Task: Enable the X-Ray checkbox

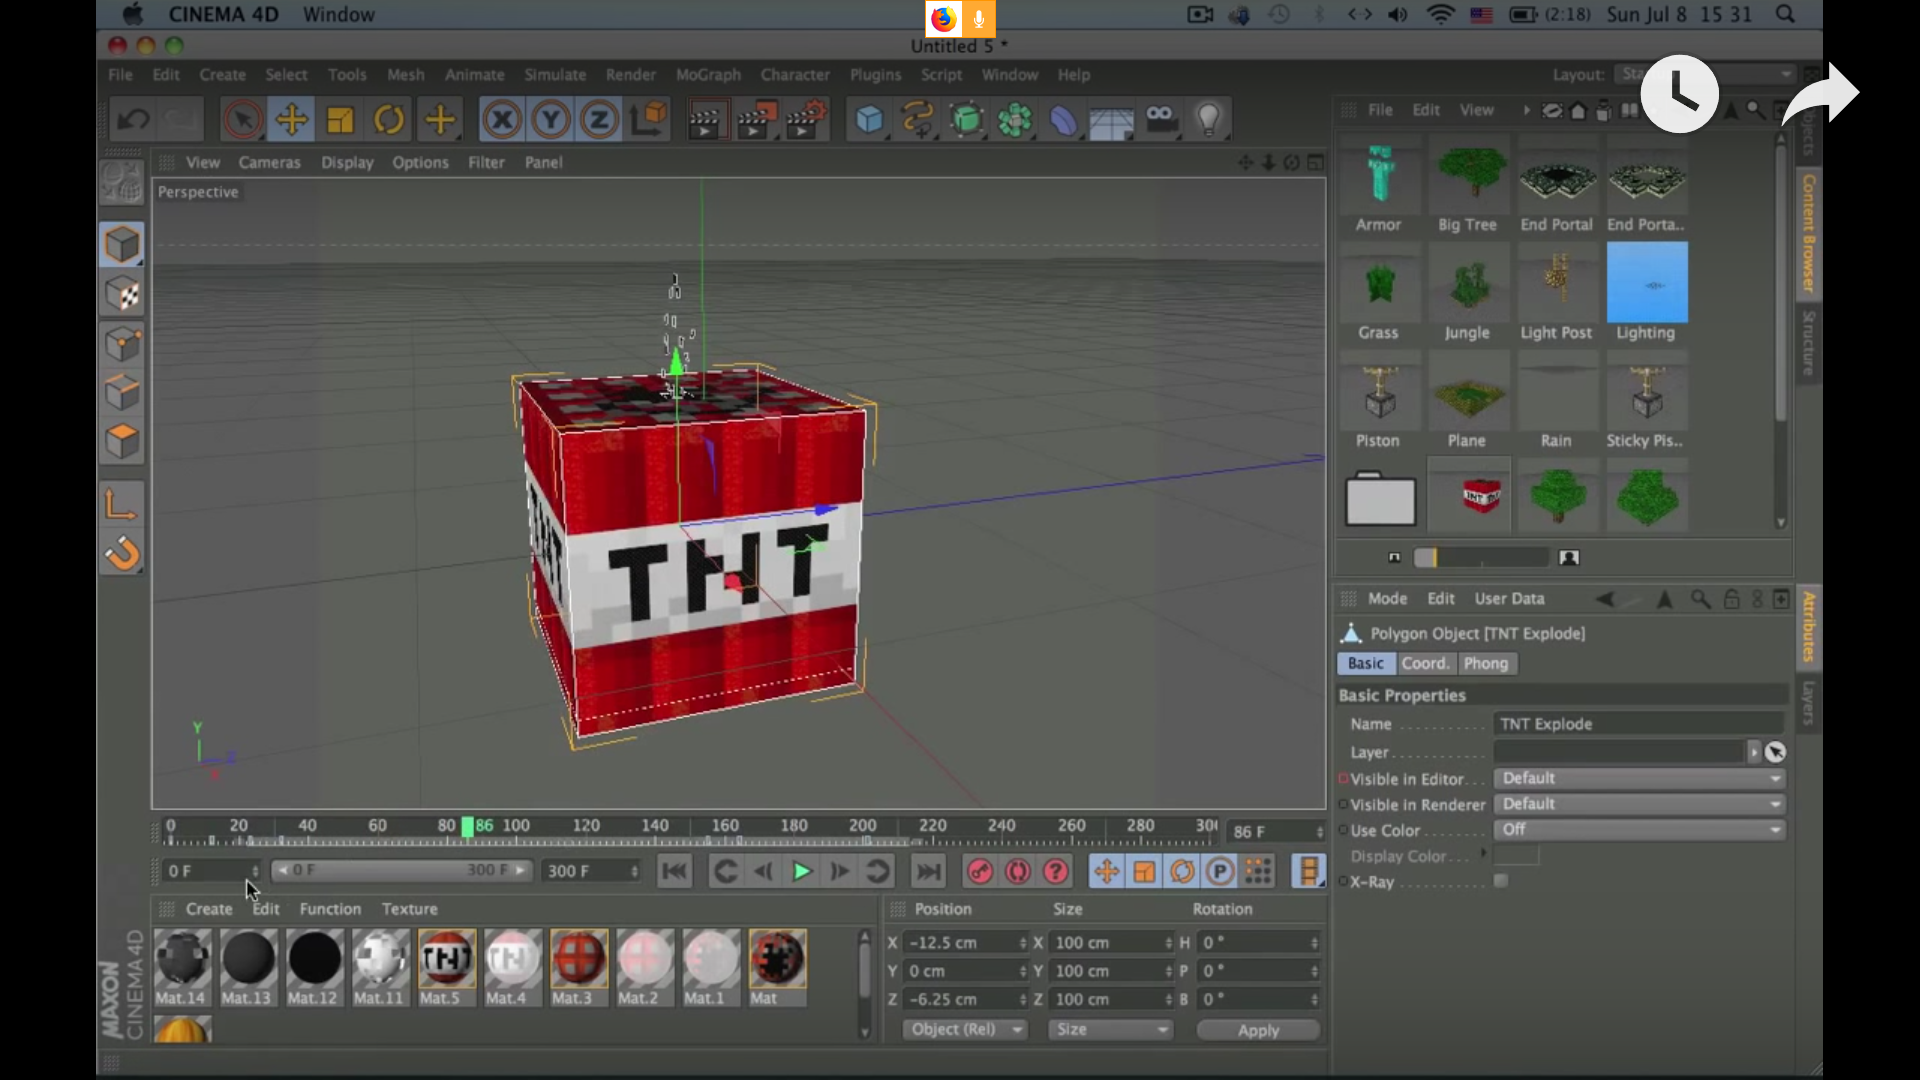Action: click(1501, 881)
